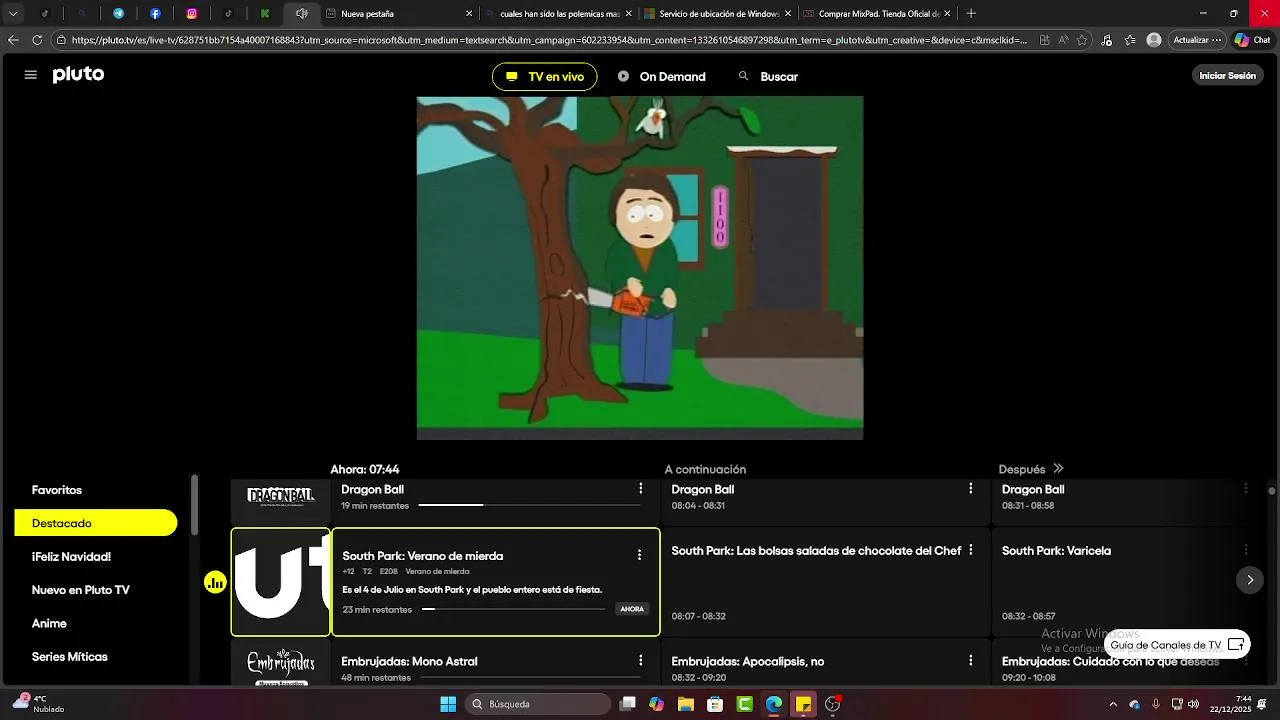This screenshot has height=720, width=1280.
Task: Click the browser back arrow
Action: pyautogui.click(x=13, y=40)
